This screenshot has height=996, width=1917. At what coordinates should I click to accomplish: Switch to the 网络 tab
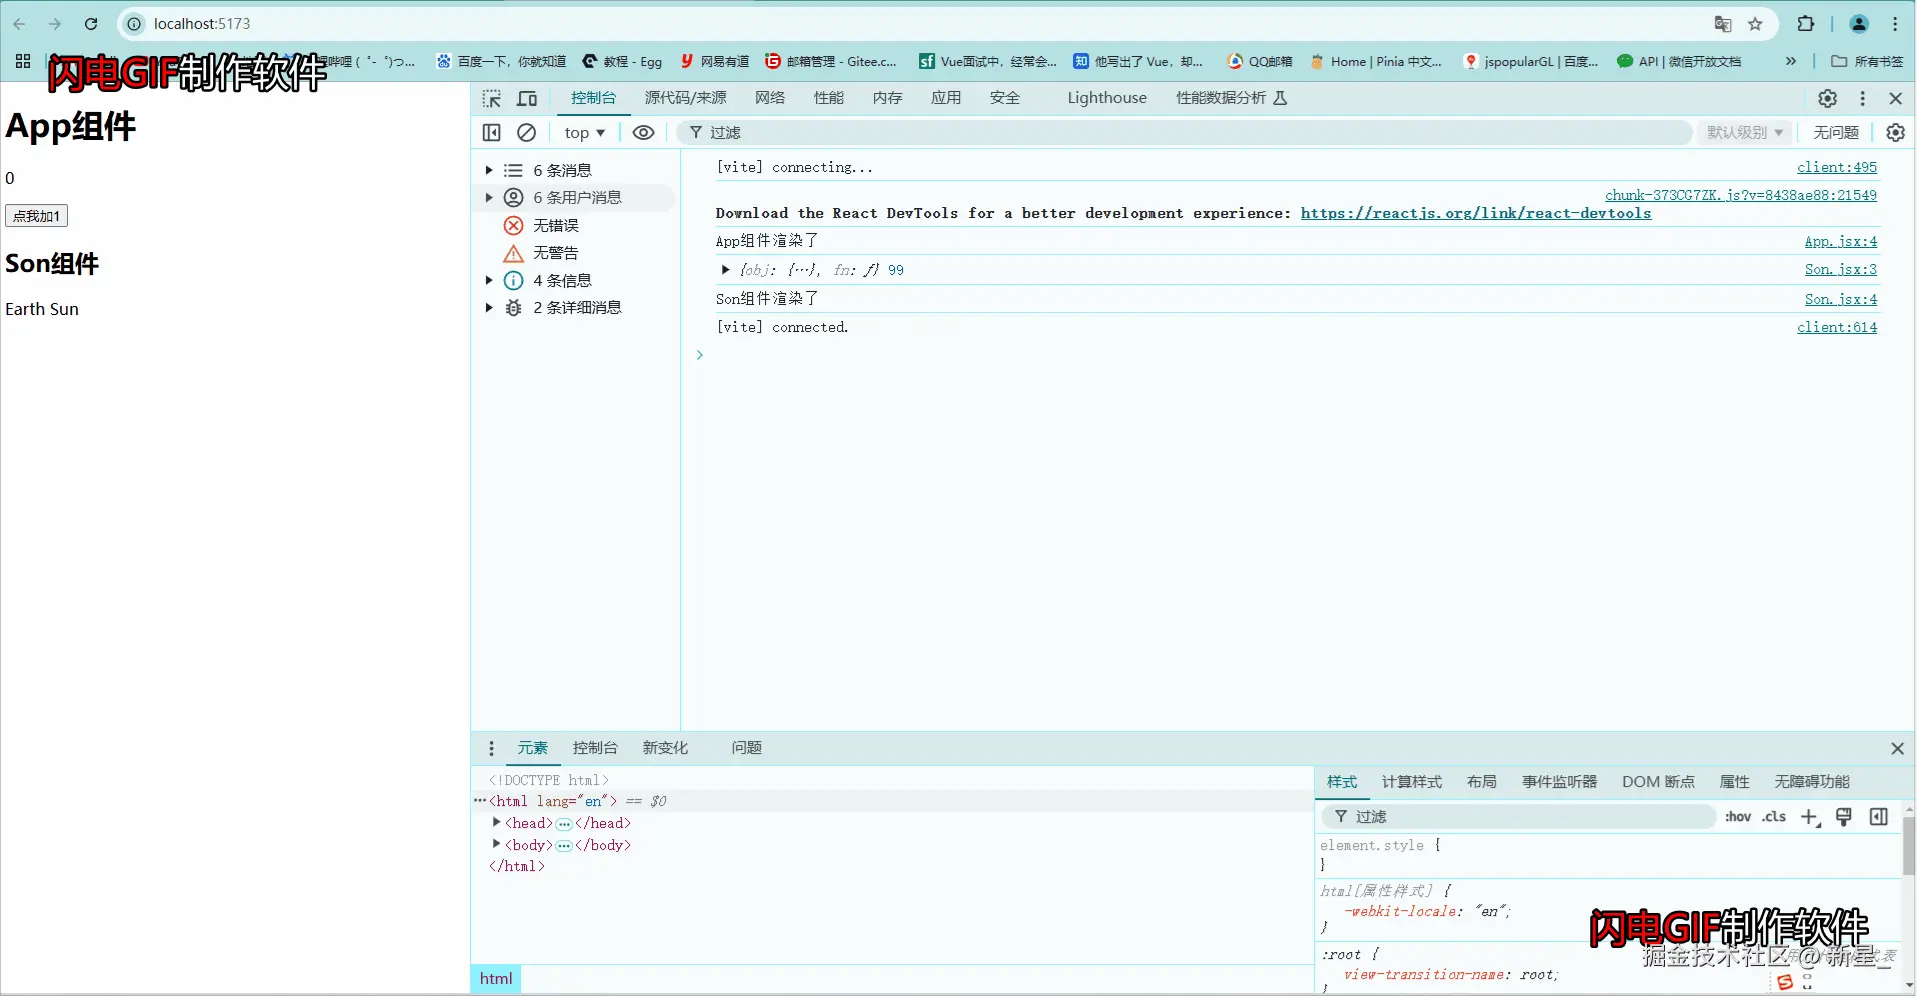pos(770,97)
